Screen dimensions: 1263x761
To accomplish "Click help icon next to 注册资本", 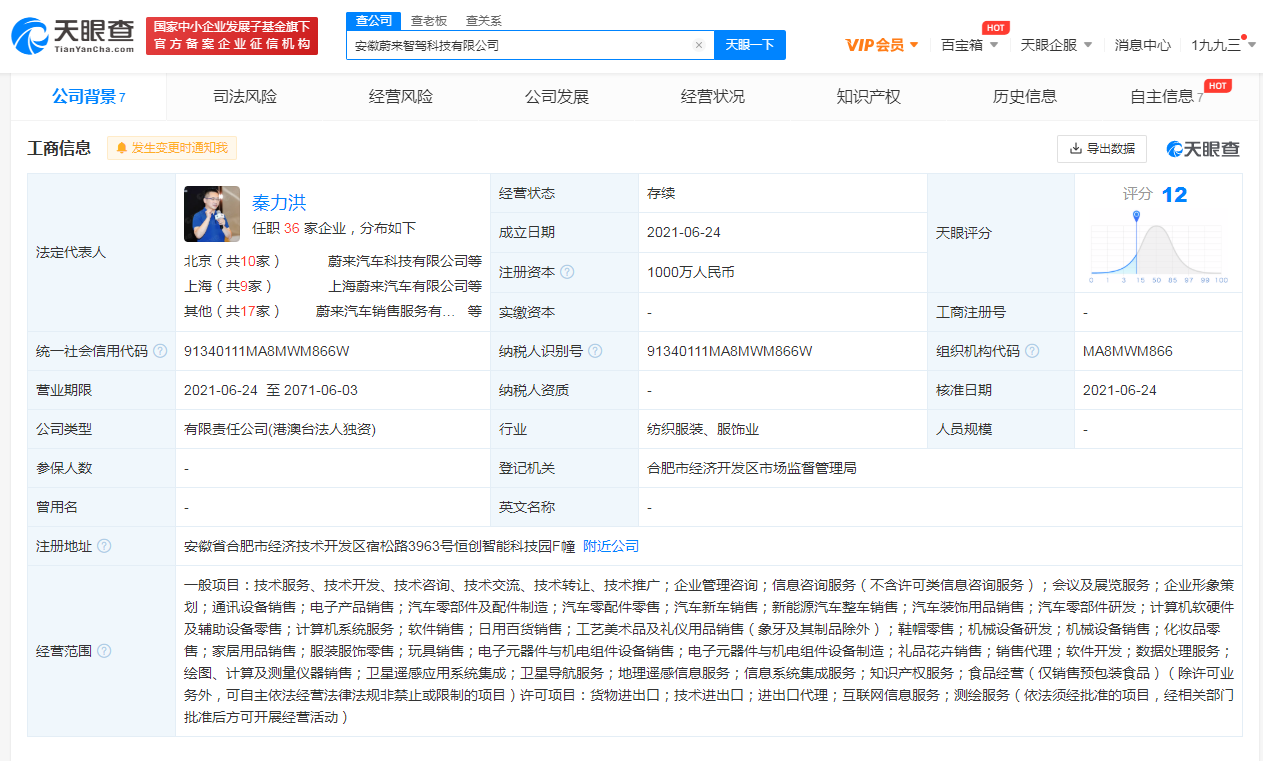I will [567, 272].
